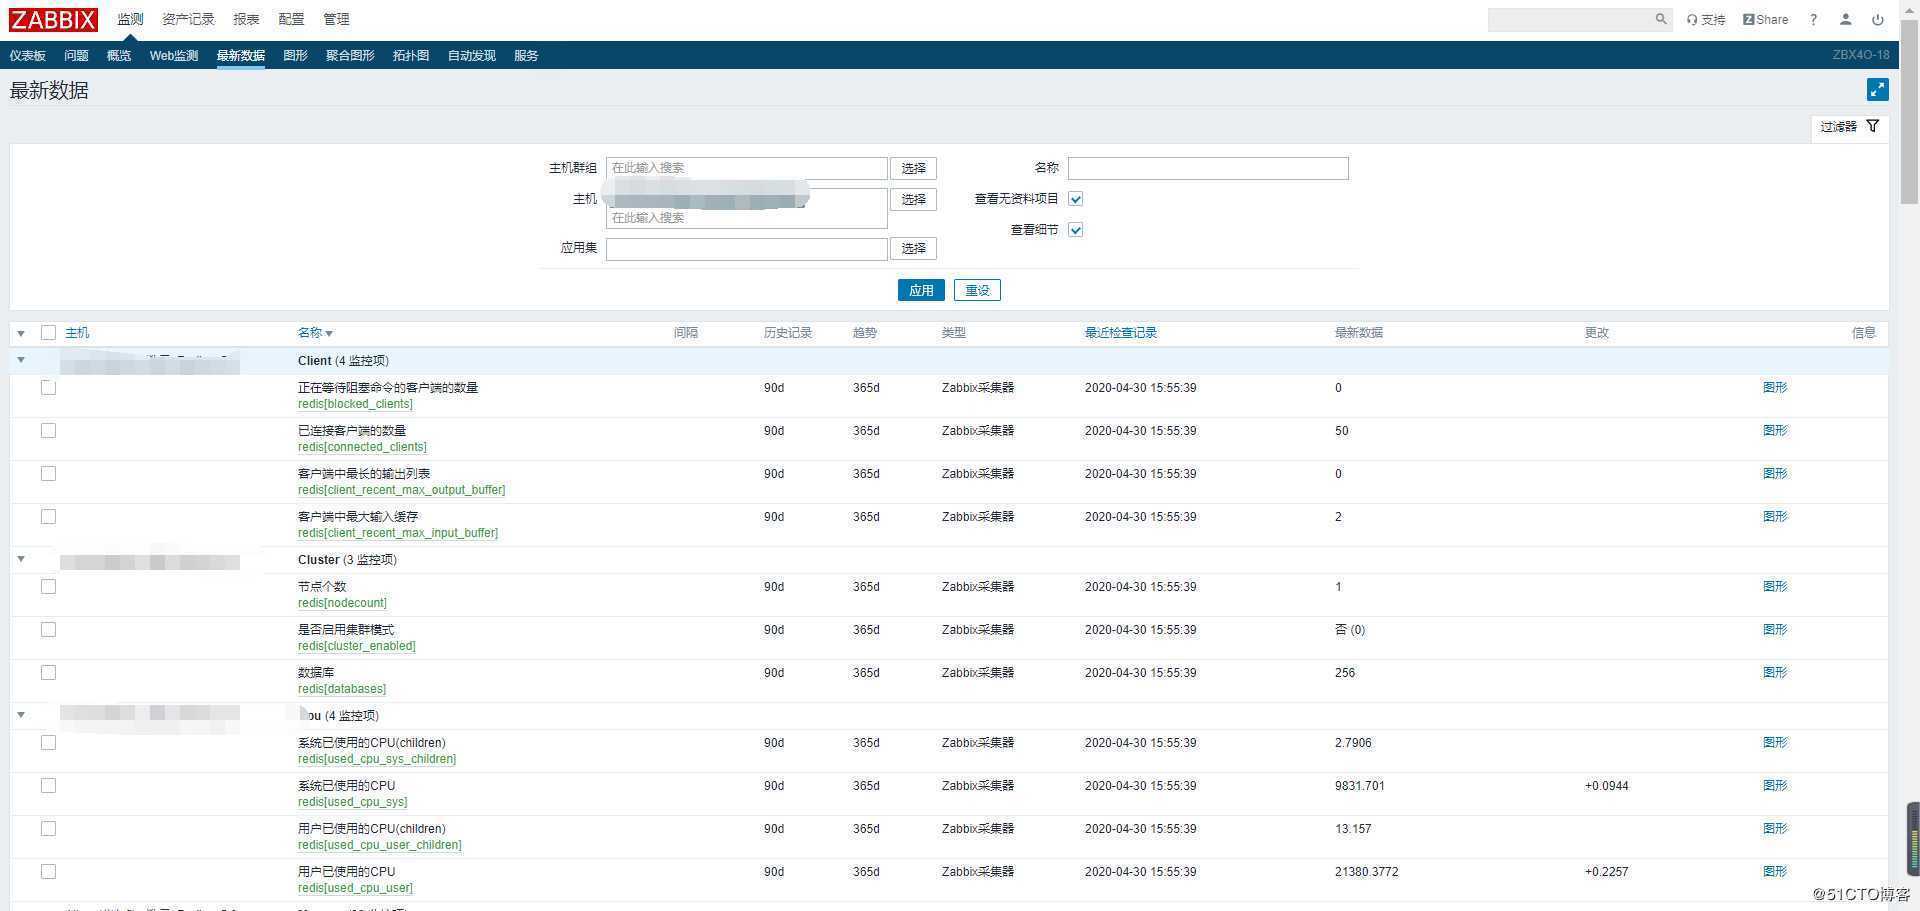Open the 报表 top menu
The image size is (1920, 911).
click(x=246, y=19)
